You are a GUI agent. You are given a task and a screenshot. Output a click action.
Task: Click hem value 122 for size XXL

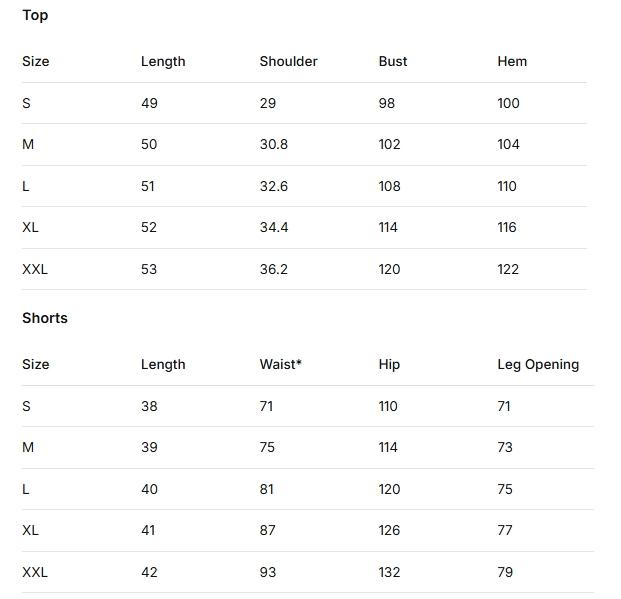508,269
